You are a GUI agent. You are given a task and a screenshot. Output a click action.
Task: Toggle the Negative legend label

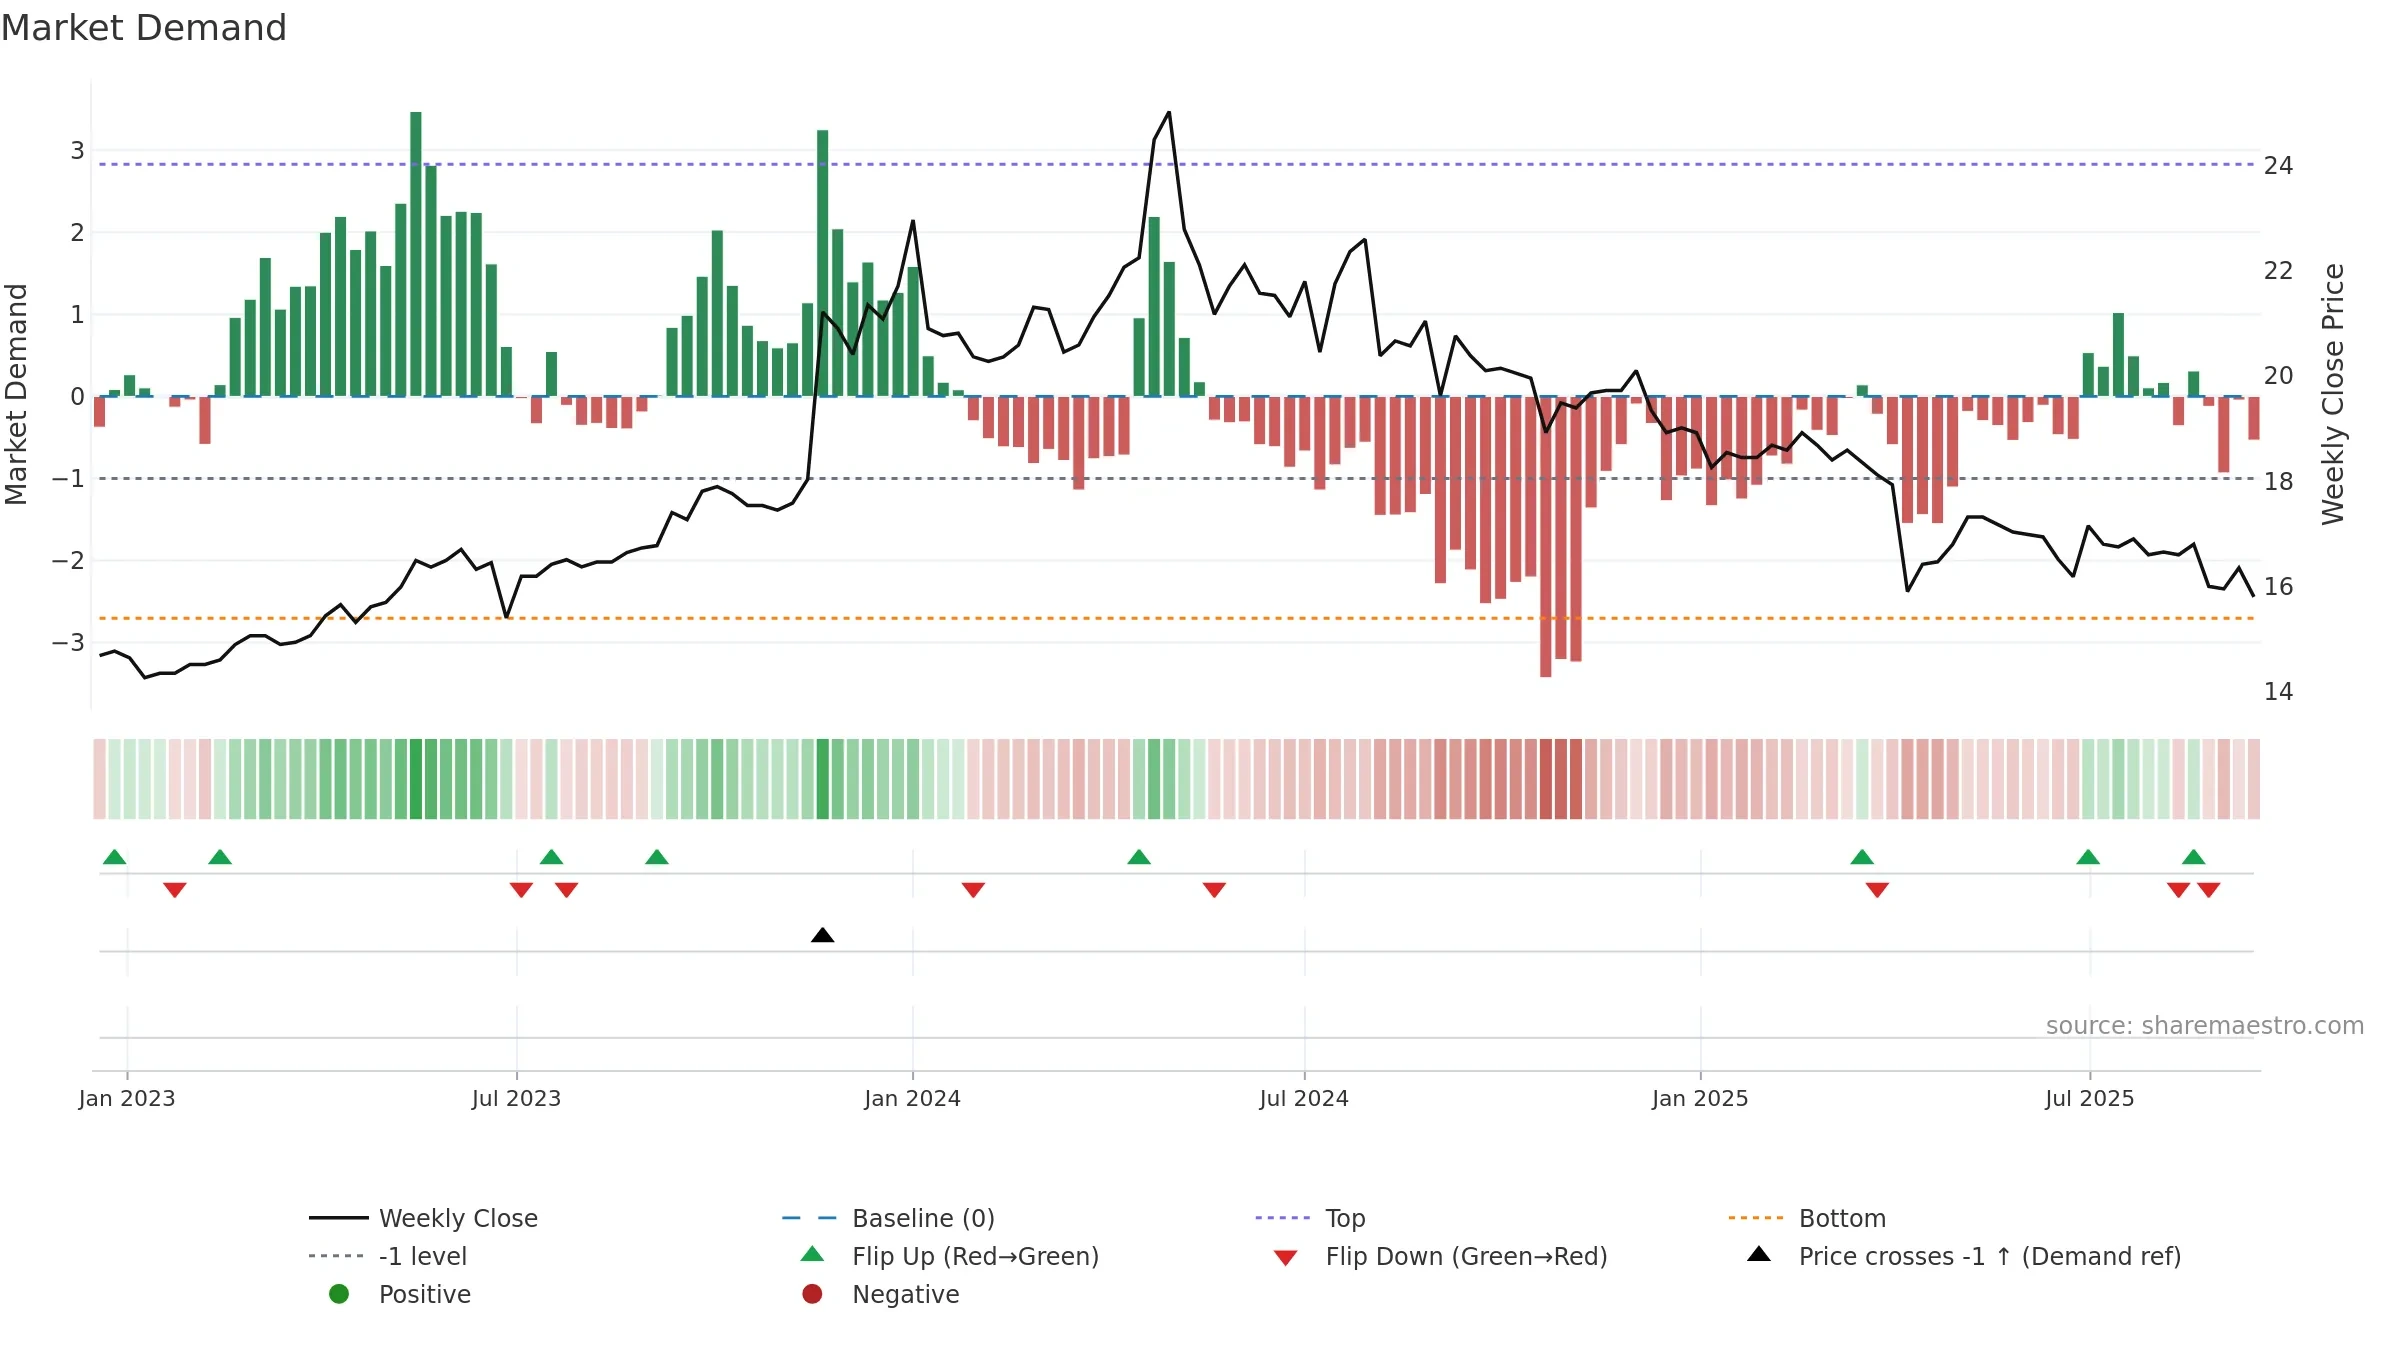click(906, 1294)
